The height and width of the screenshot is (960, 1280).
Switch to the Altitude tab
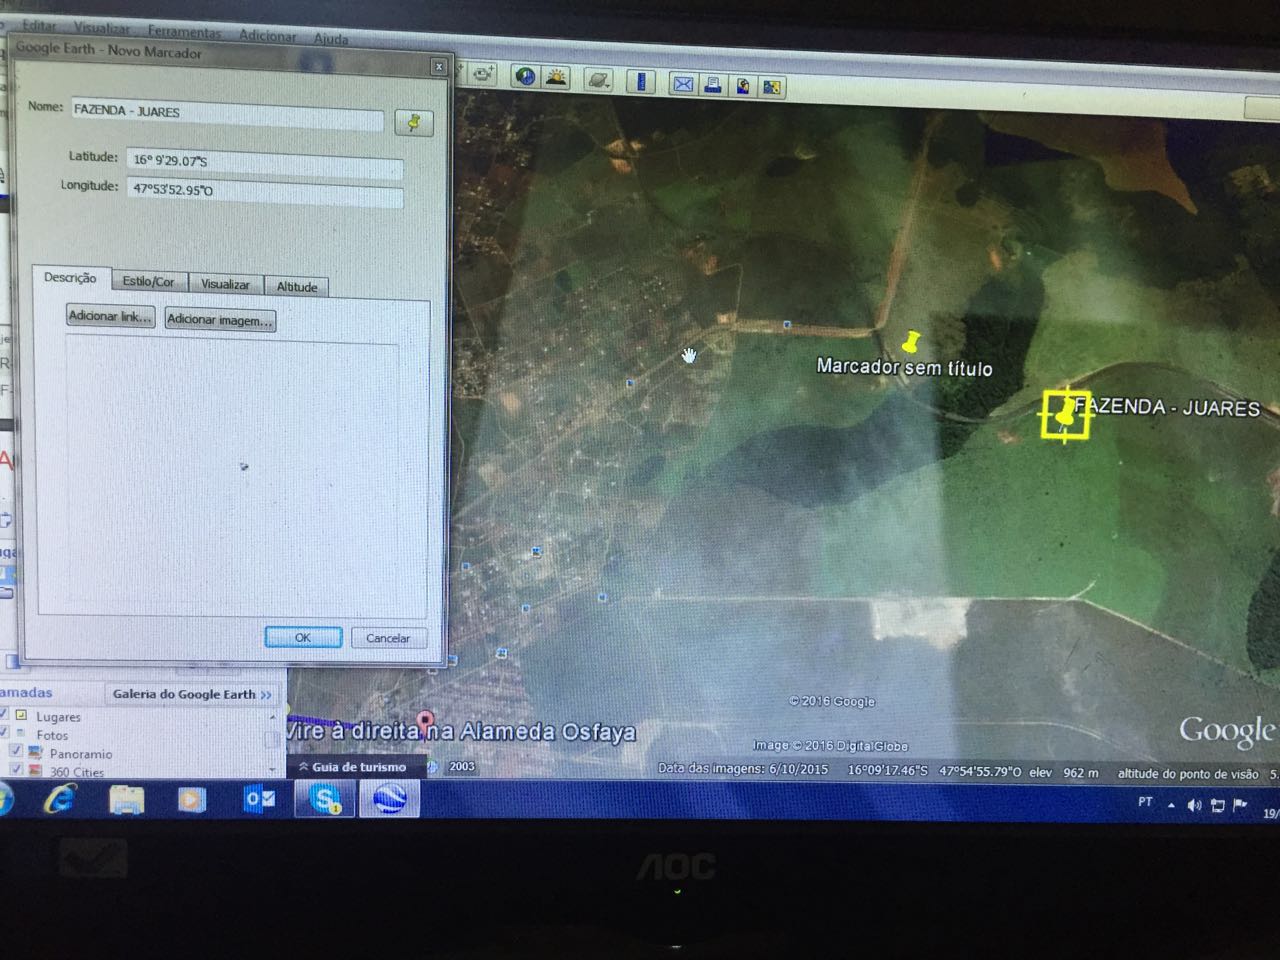[297, 286]
